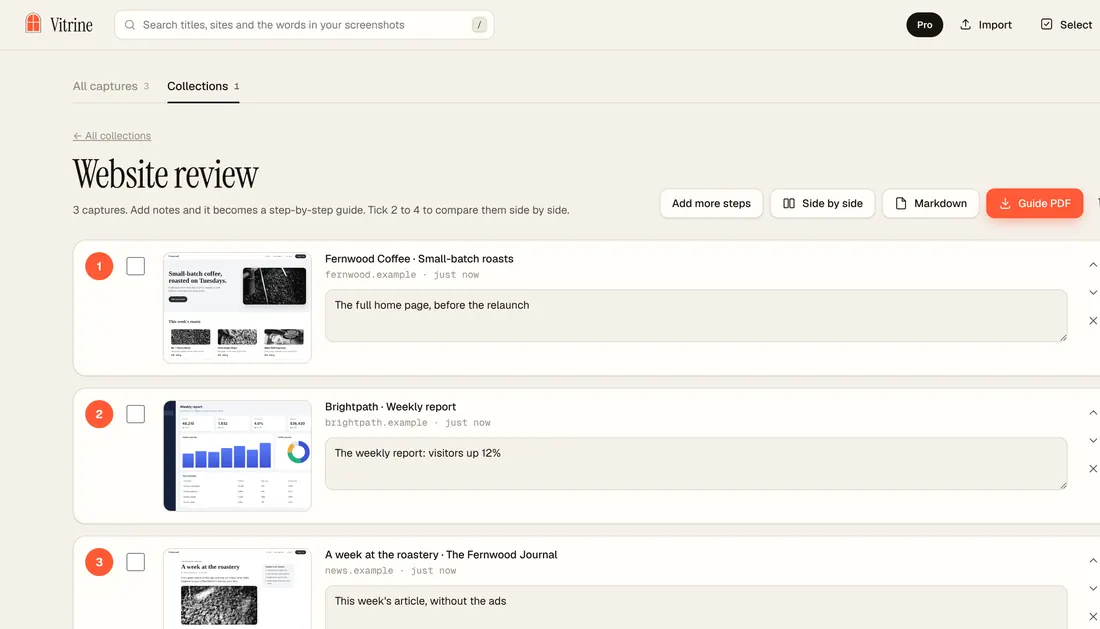Click the "news.example" domain text
This screenshot has height=629, width=1100.
click(359, 571)
